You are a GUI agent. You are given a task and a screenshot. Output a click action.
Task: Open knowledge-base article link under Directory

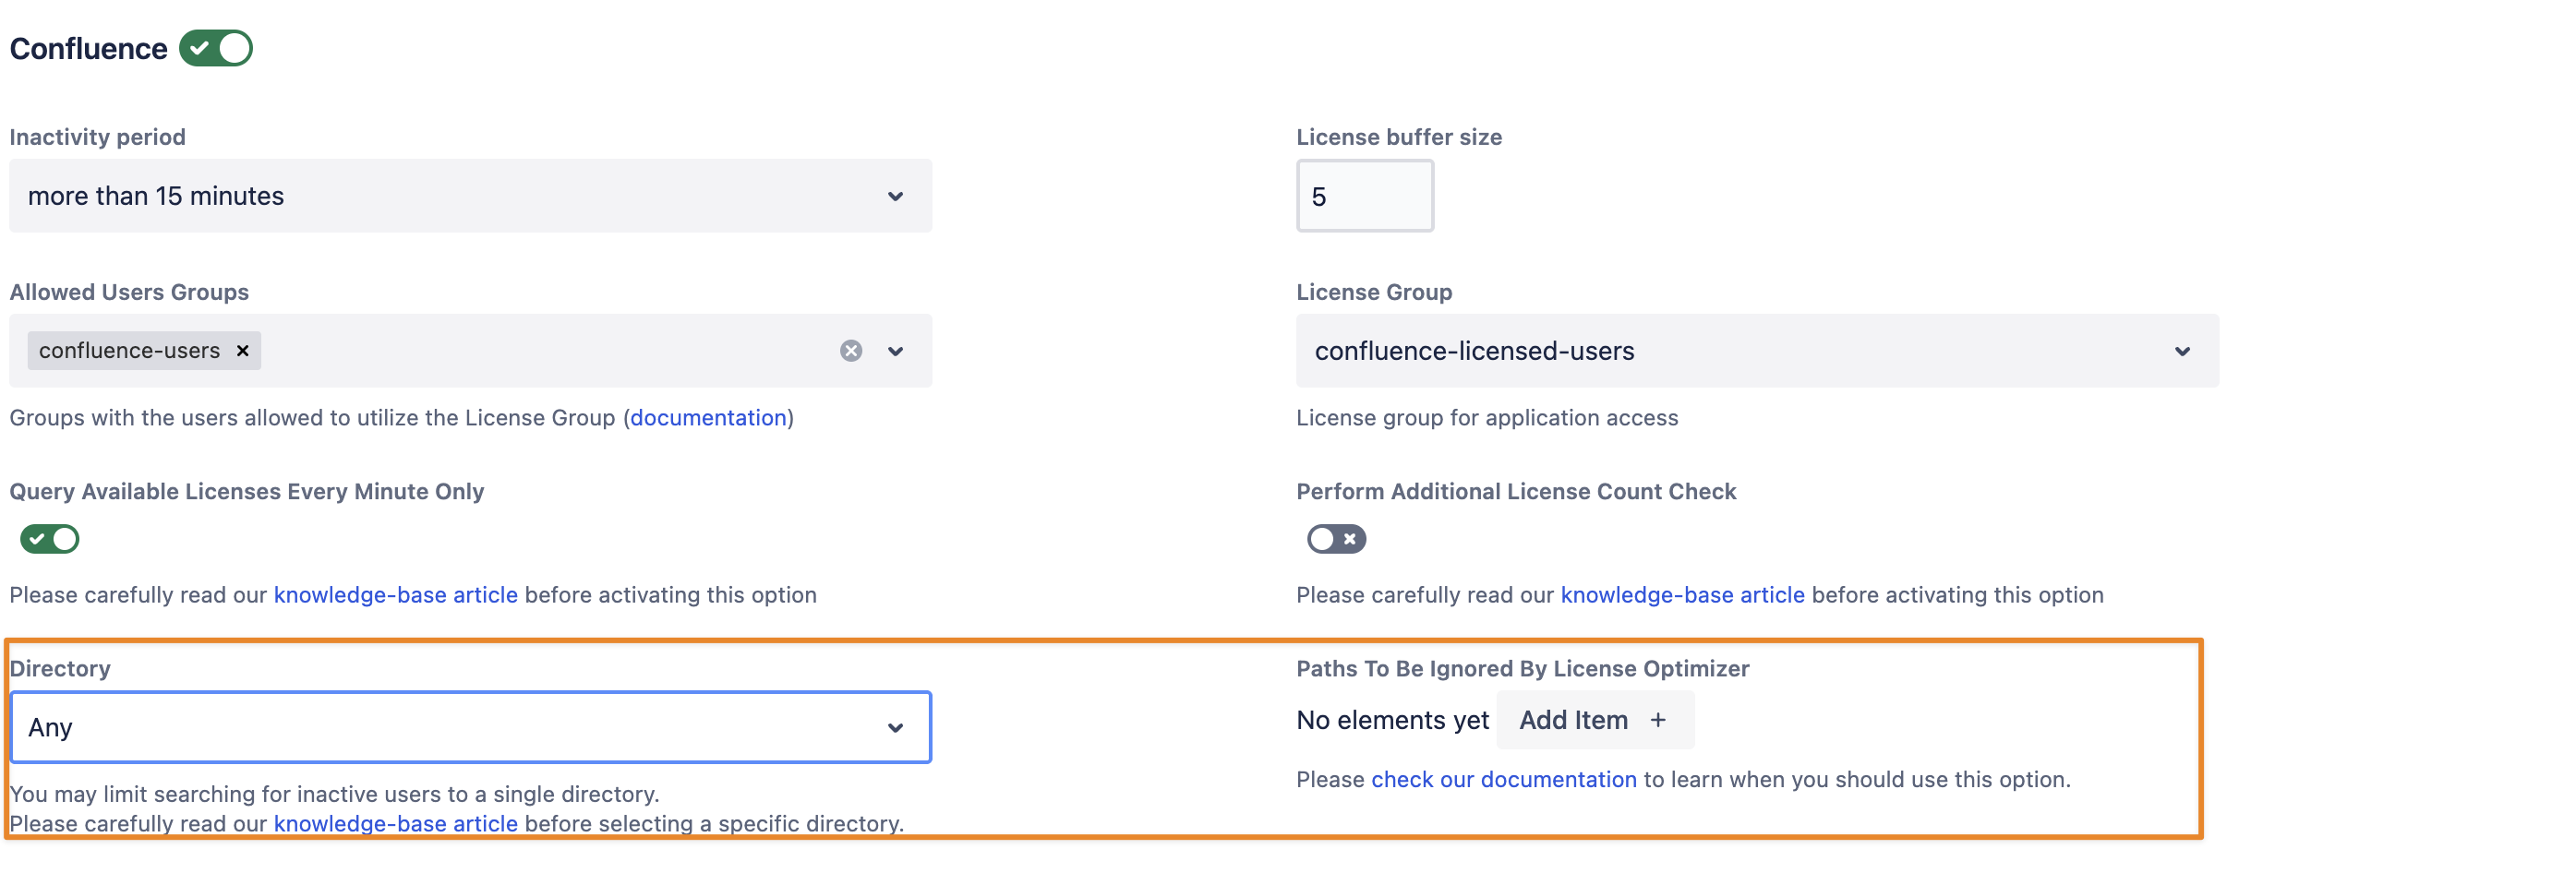pyautogui.click(x=395, y=824)
